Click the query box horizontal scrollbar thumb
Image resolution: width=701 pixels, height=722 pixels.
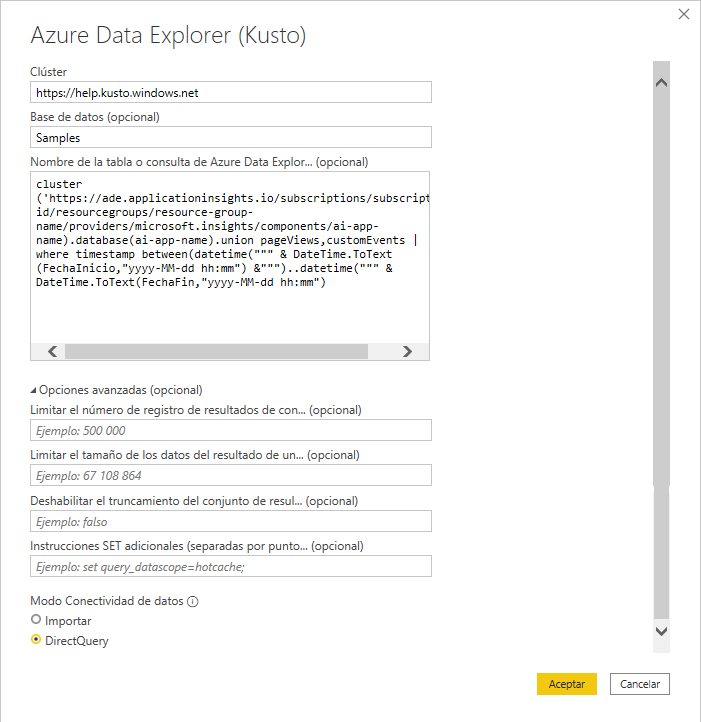[216, 352]
